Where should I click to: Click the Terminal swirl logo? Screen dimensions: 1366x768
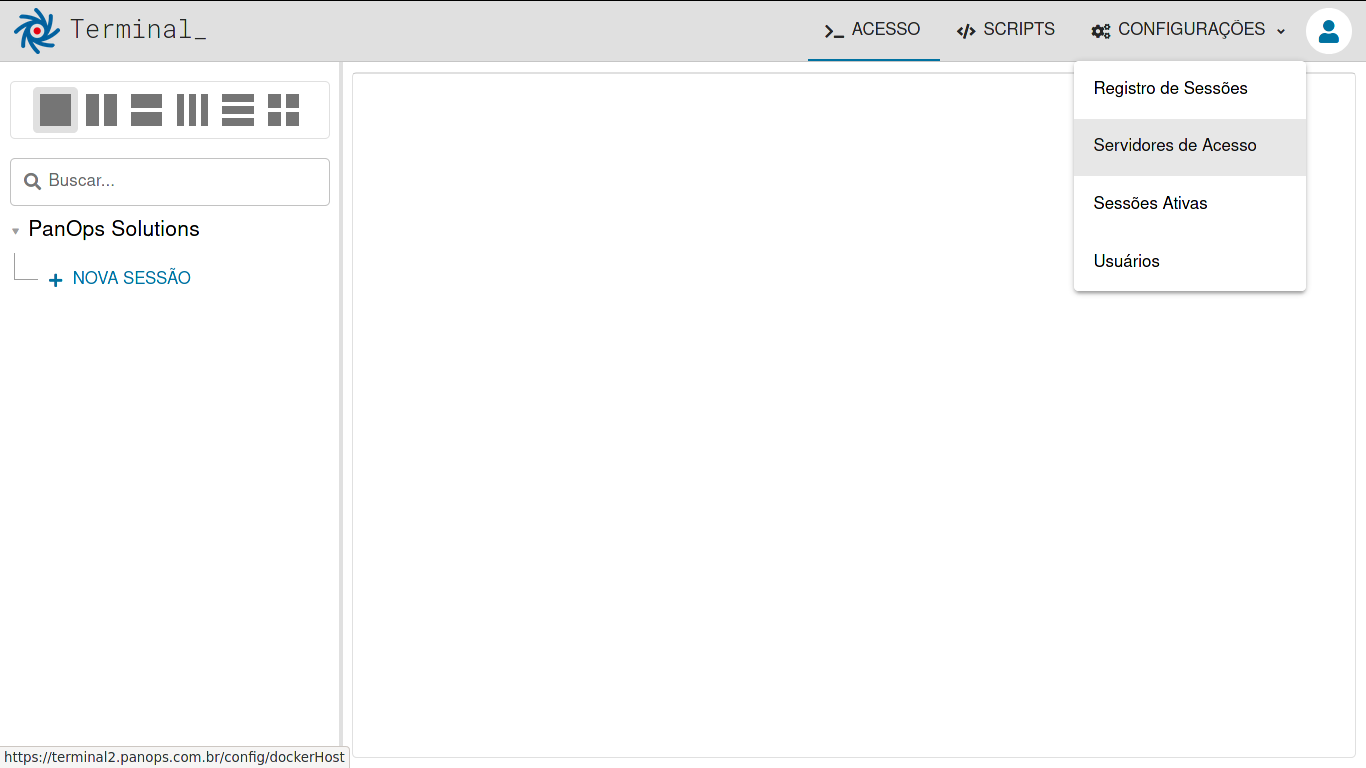(x=37, y=30)
